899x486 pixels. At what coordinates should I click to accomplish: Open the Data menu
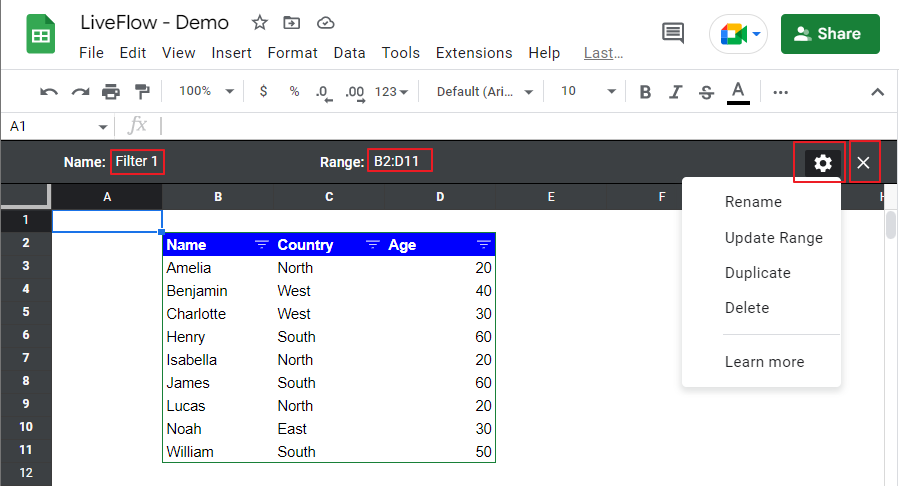349,53
